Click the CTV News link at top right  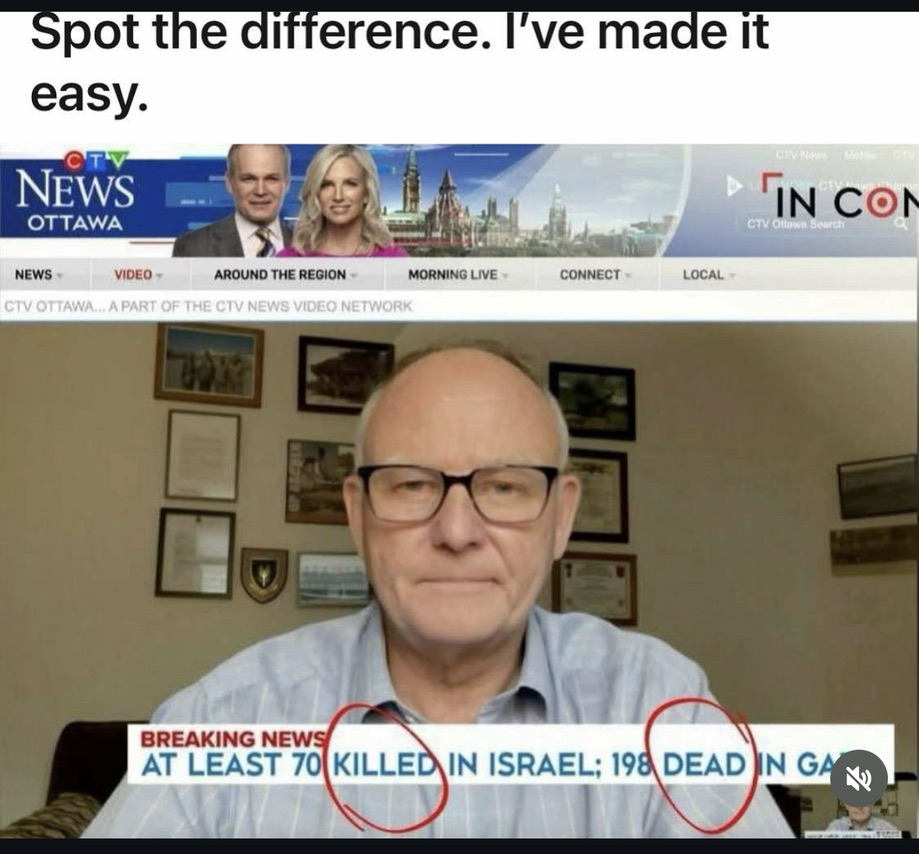pos(801,155)
